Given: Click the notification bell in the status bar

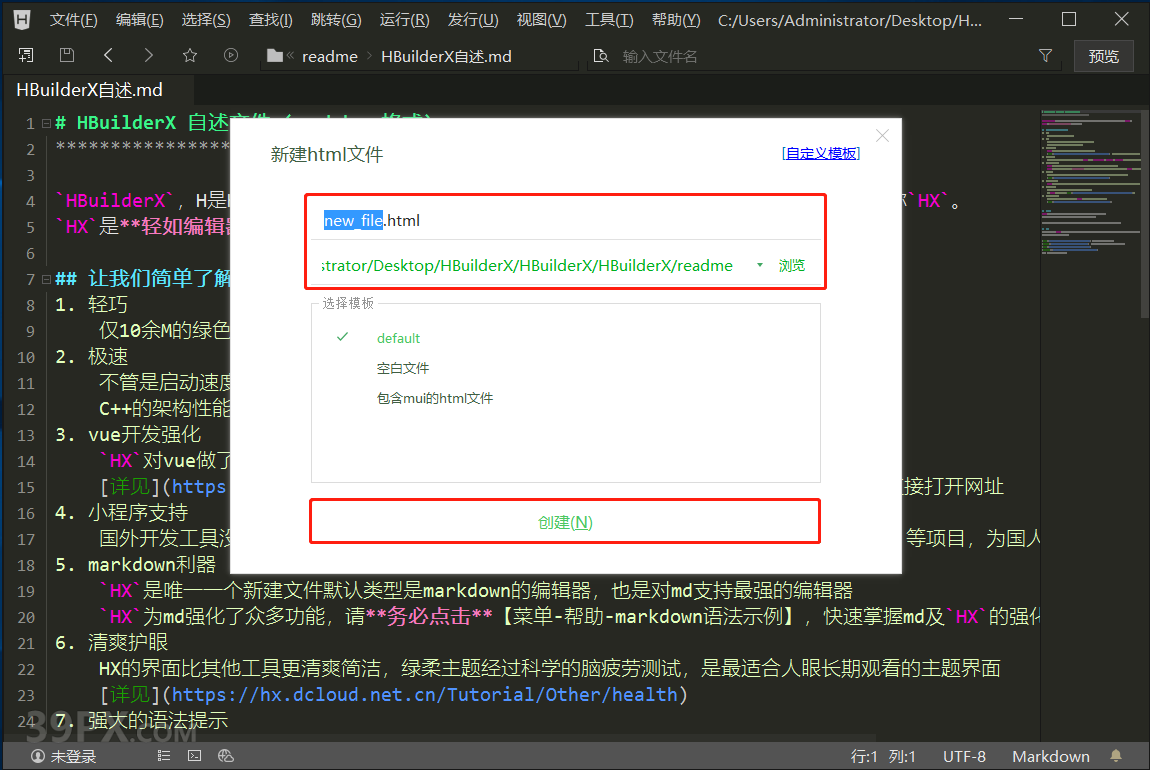Looking at the screenshot, I should coord(1114,756).
